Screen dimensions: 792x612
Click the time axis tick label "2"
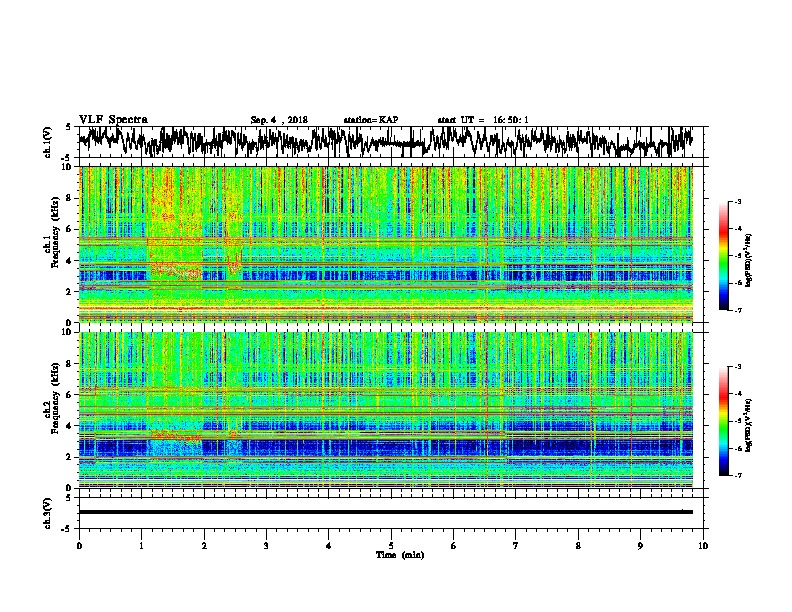[x=204, y=545]
